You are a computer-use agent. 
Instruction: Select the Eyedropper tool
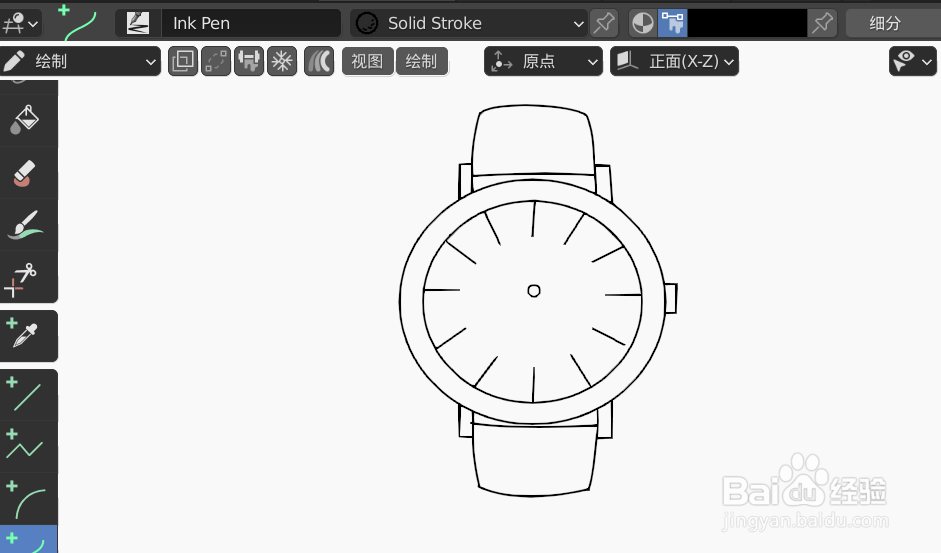point(25,336)
